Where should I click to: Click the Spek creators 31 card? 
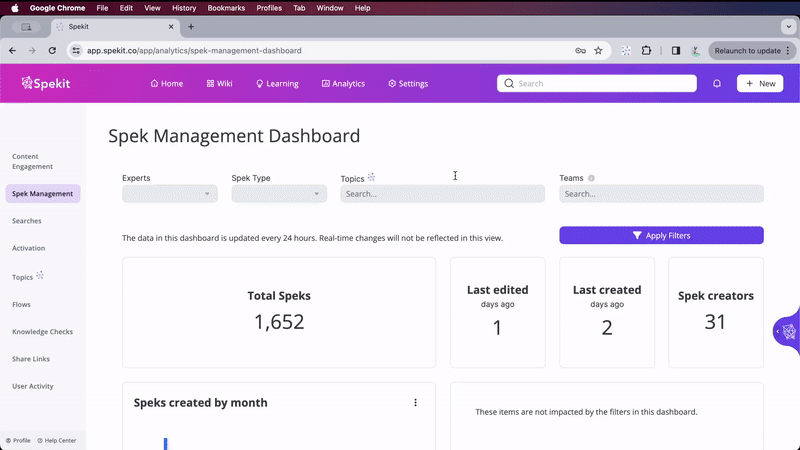coord(716,312)
